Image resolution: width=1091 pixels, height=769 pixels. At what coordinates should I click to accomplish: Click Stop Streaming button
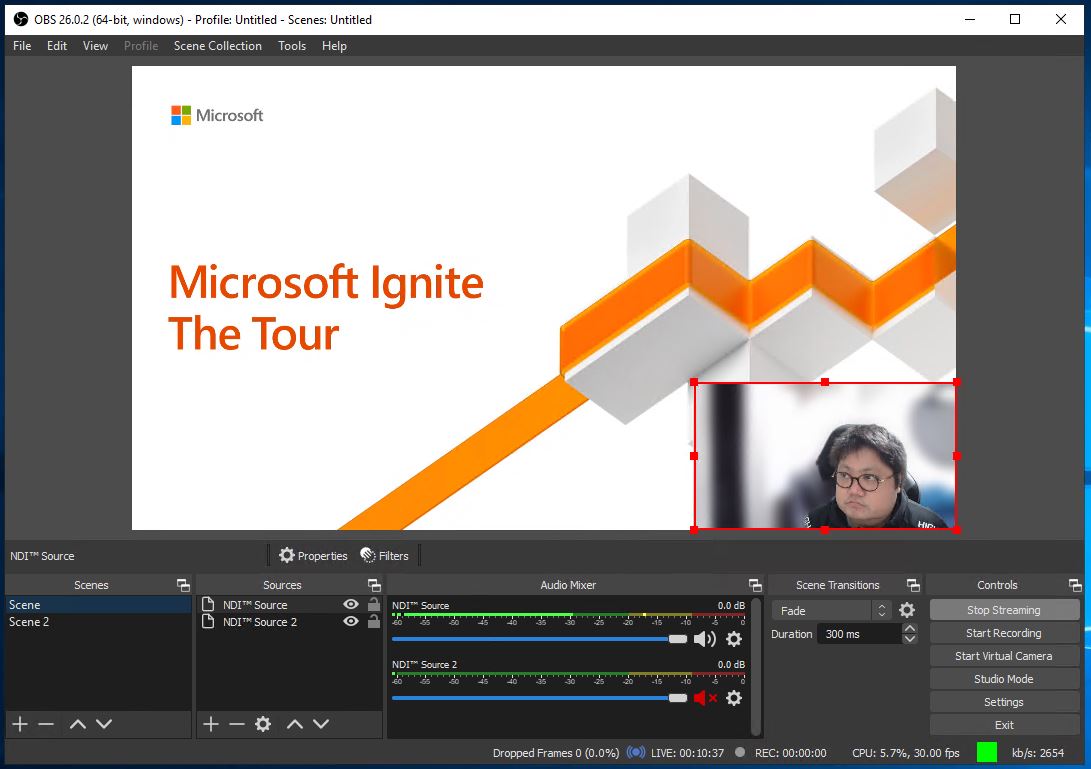tap(1004, 610)
